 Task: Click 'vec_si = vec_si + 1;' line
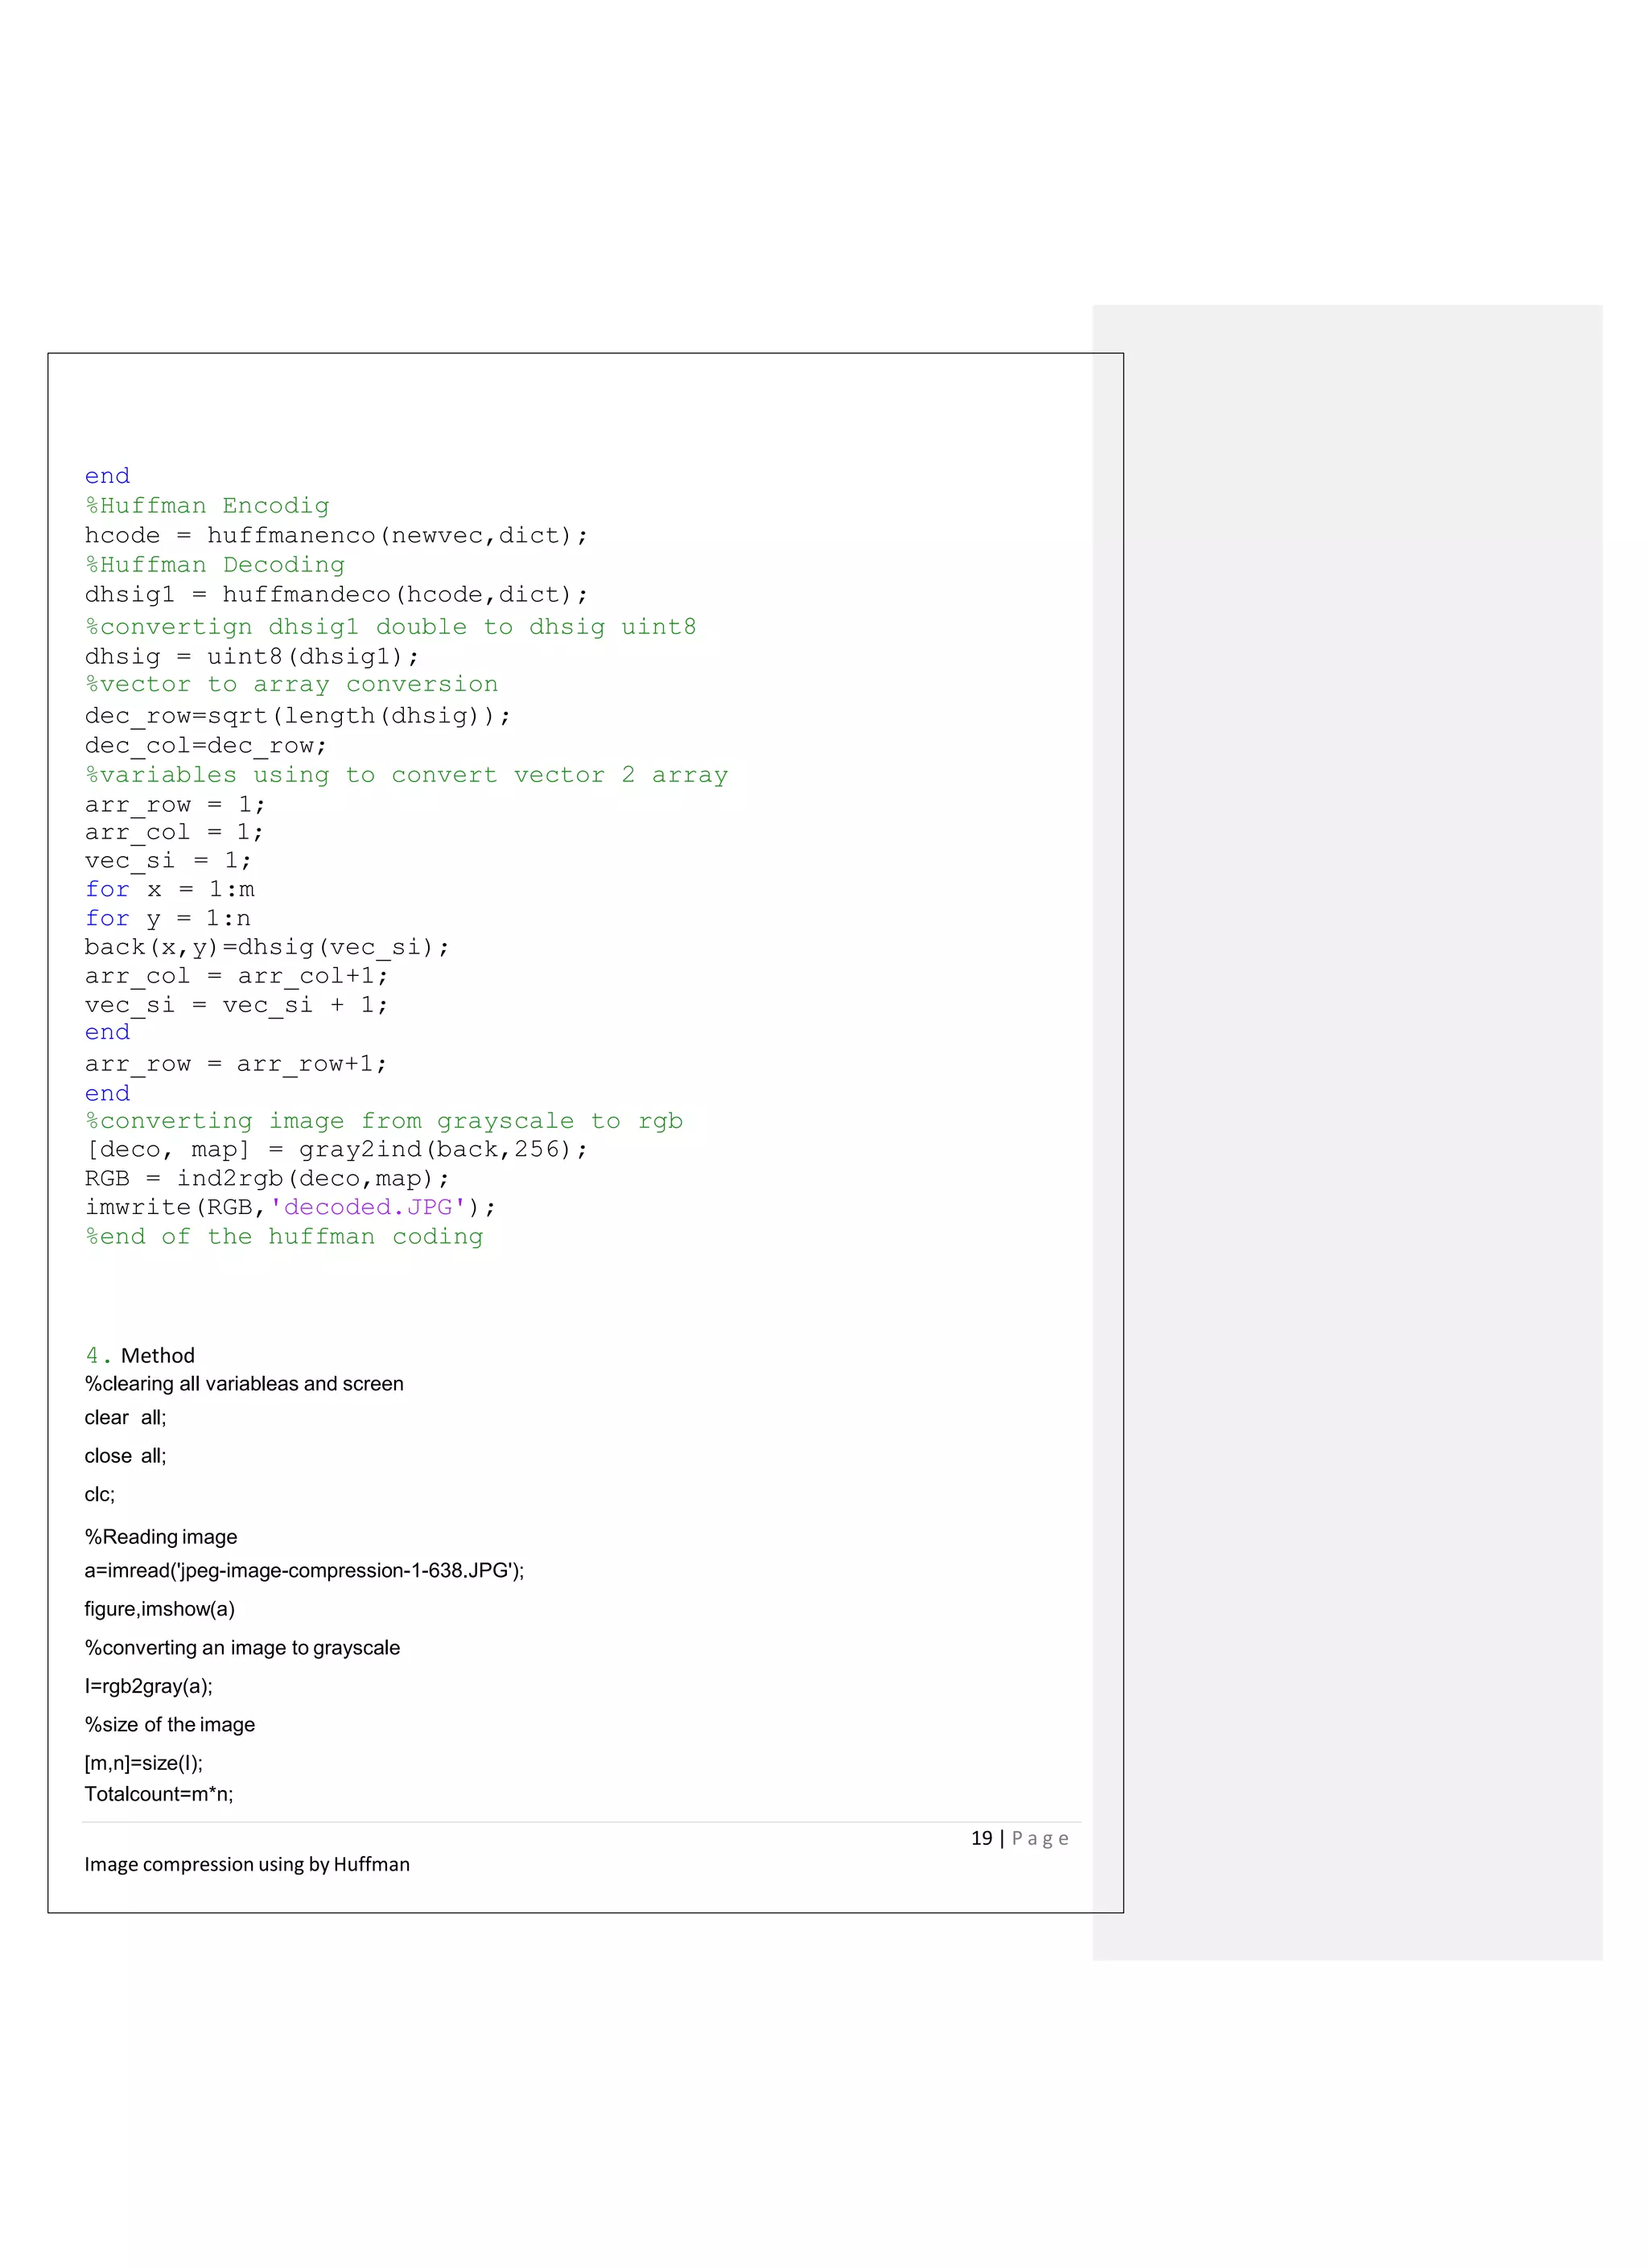pyautogui.click(x=236, y=1005)
